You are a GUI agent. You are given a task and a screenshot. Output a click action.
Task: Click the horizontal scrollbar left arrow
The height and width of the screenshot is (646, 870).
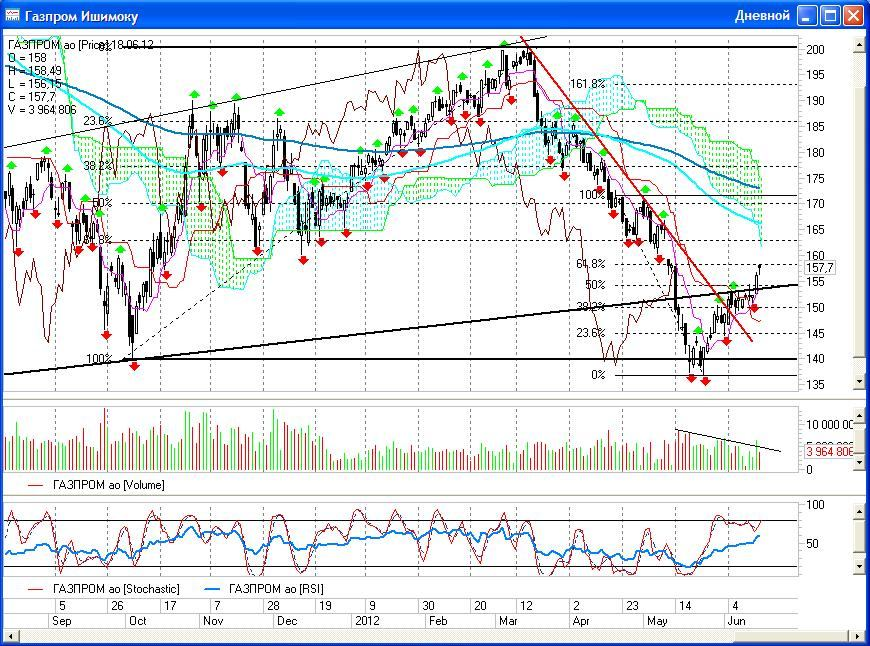coord(11,636)
